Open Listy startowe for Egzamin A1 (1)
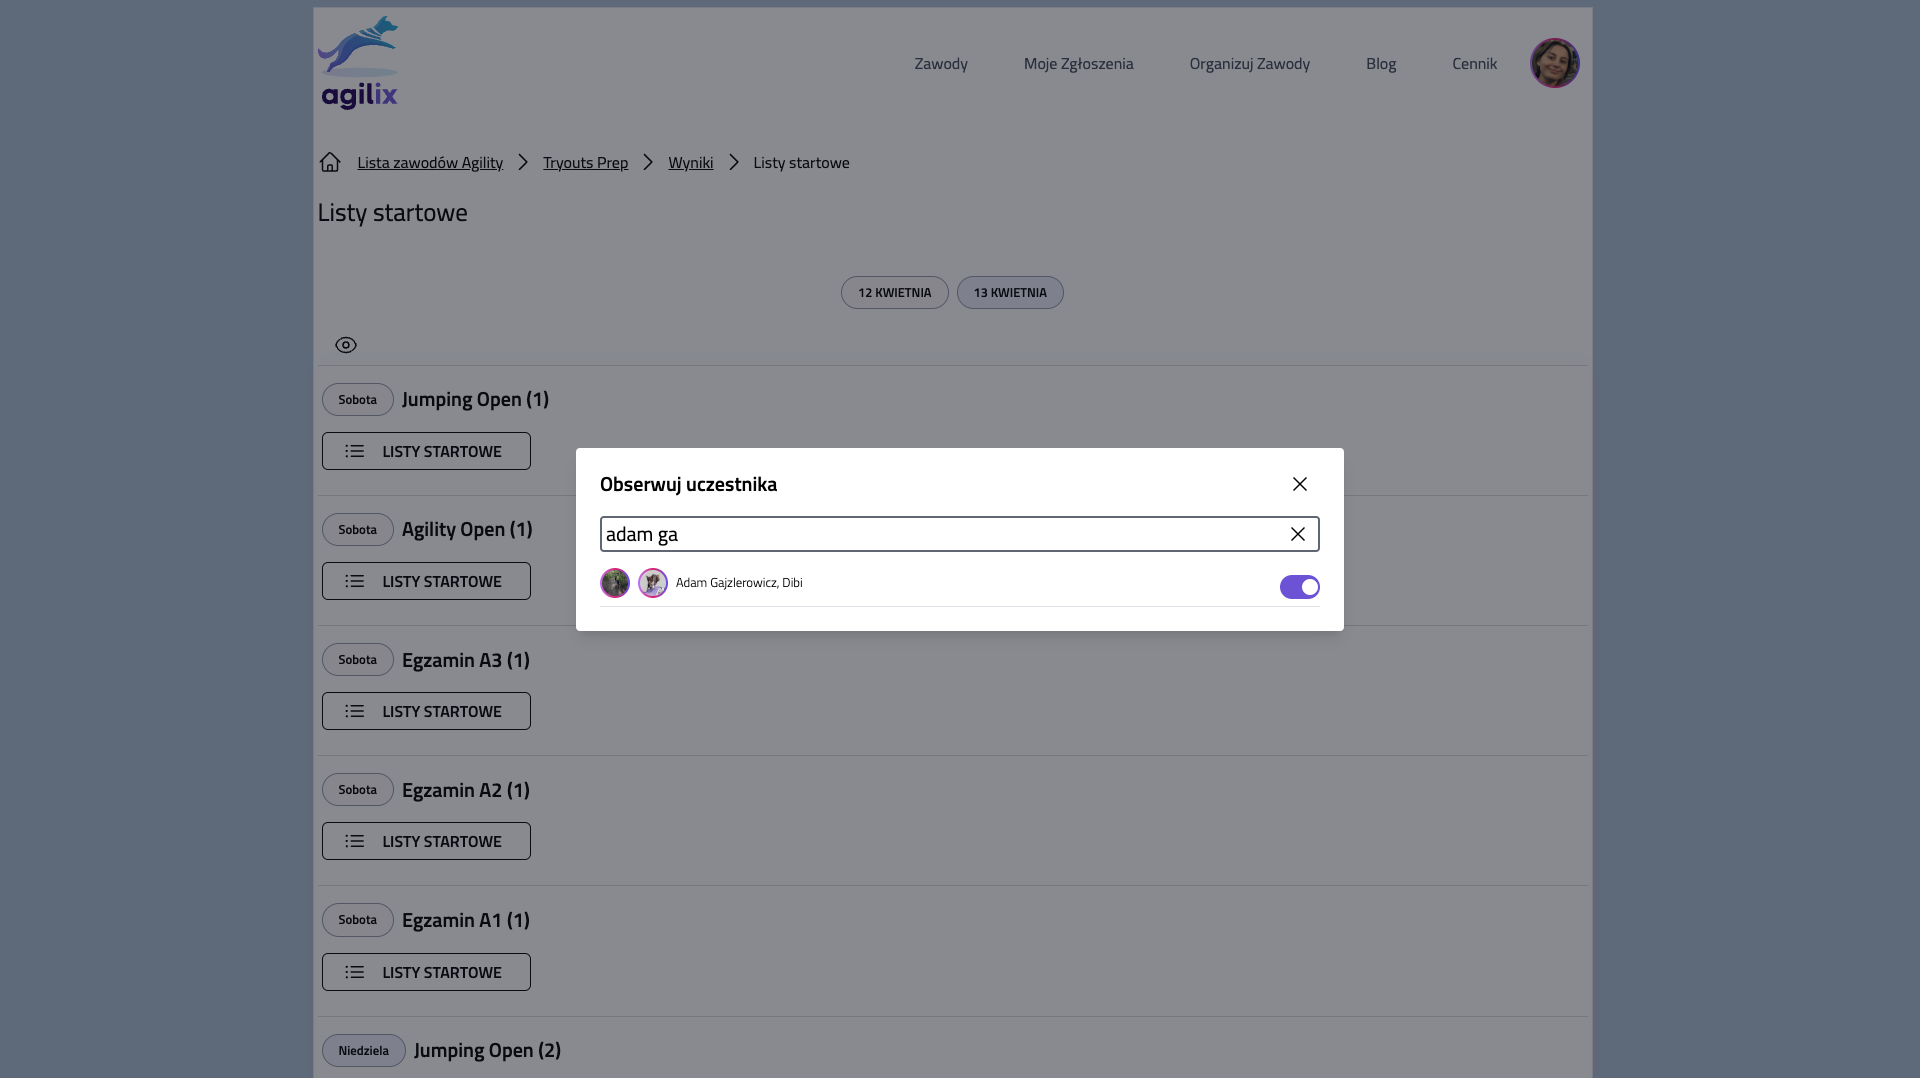The width and height of the screenshot is (1920, 1078). coord(426,972)
